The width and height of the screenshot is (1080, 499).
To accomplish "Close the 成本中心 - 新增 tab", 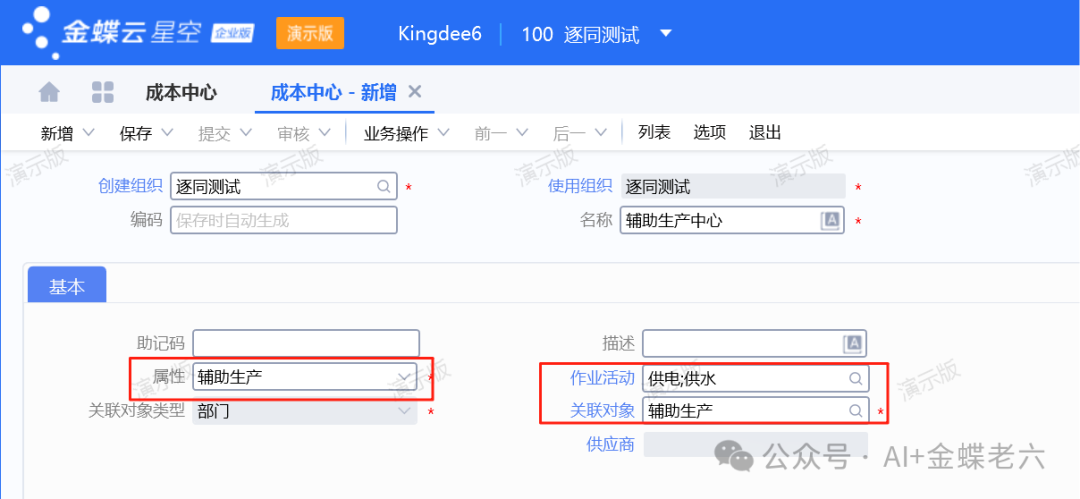I will 415,92.
